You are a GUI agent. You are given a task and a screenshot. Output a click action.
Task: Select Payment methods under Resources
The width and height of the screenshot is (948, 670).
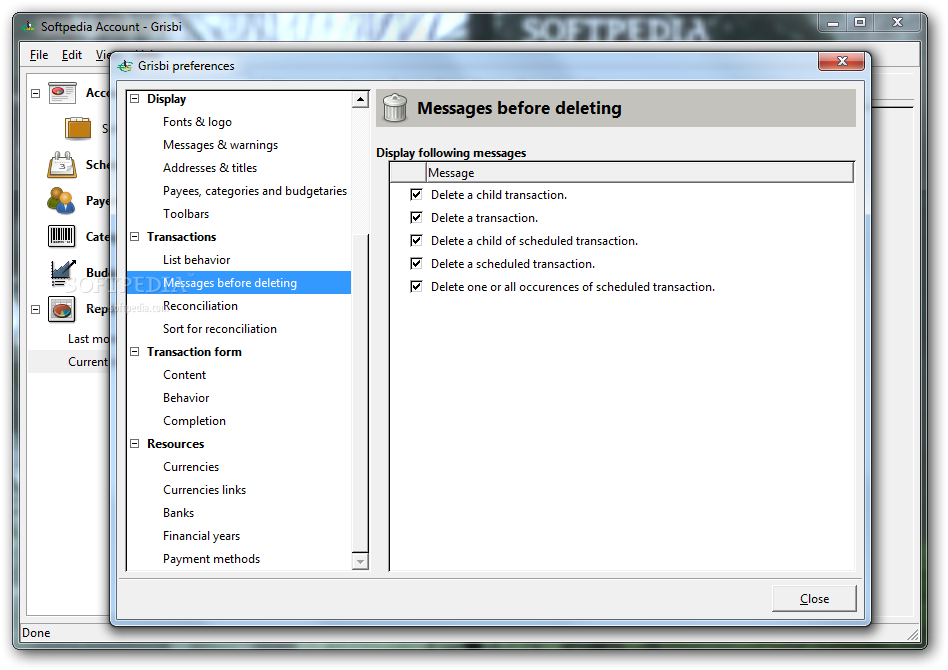tap(212, 559)
